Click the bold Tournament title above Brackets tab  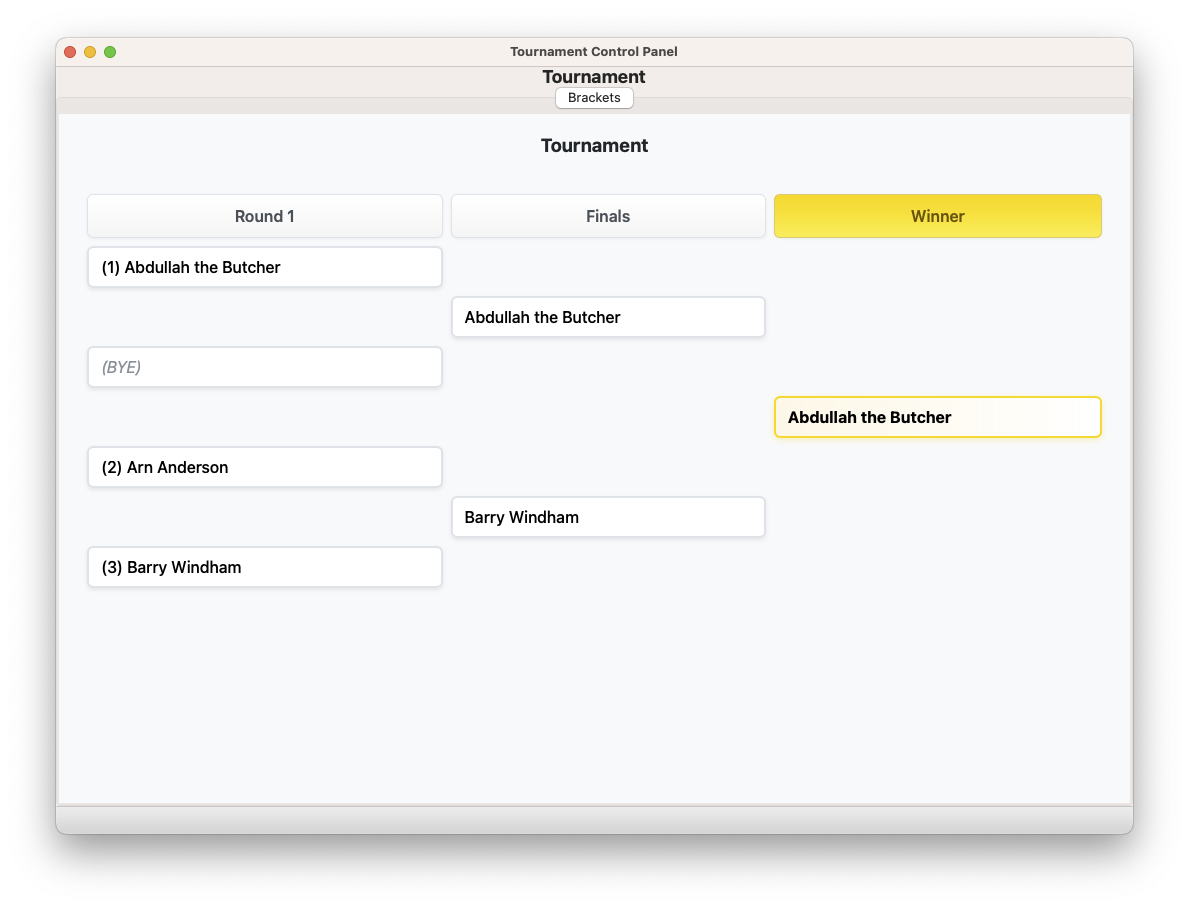(594, 77)
